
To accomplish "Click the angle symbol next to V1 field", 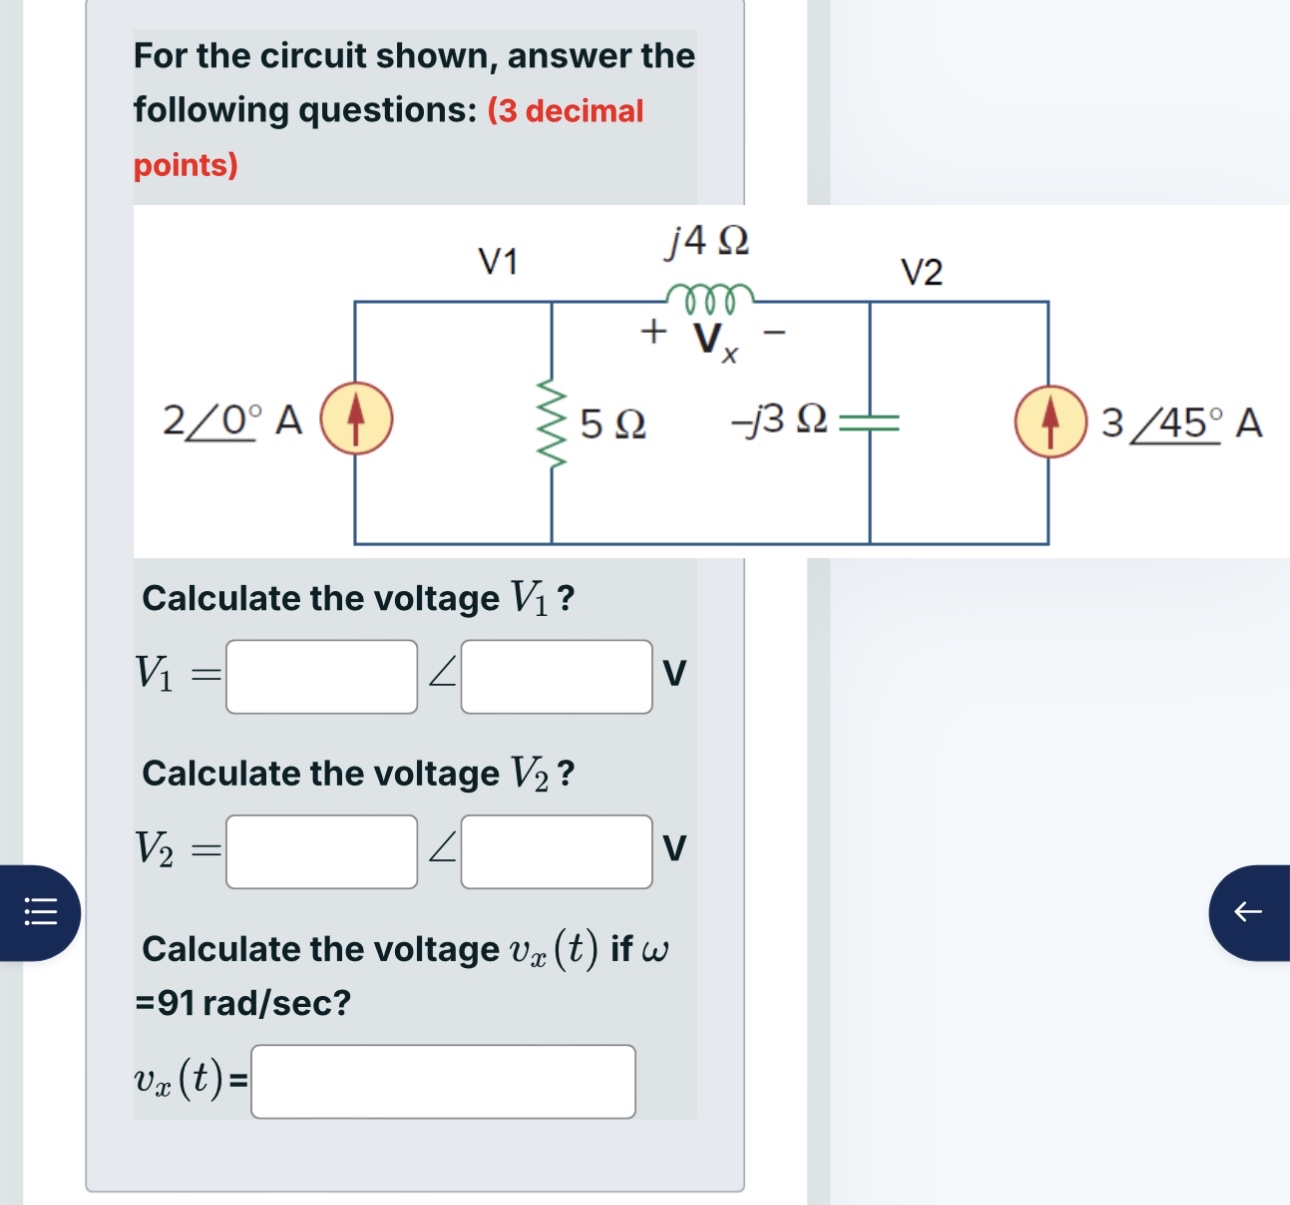I will 440,676.
